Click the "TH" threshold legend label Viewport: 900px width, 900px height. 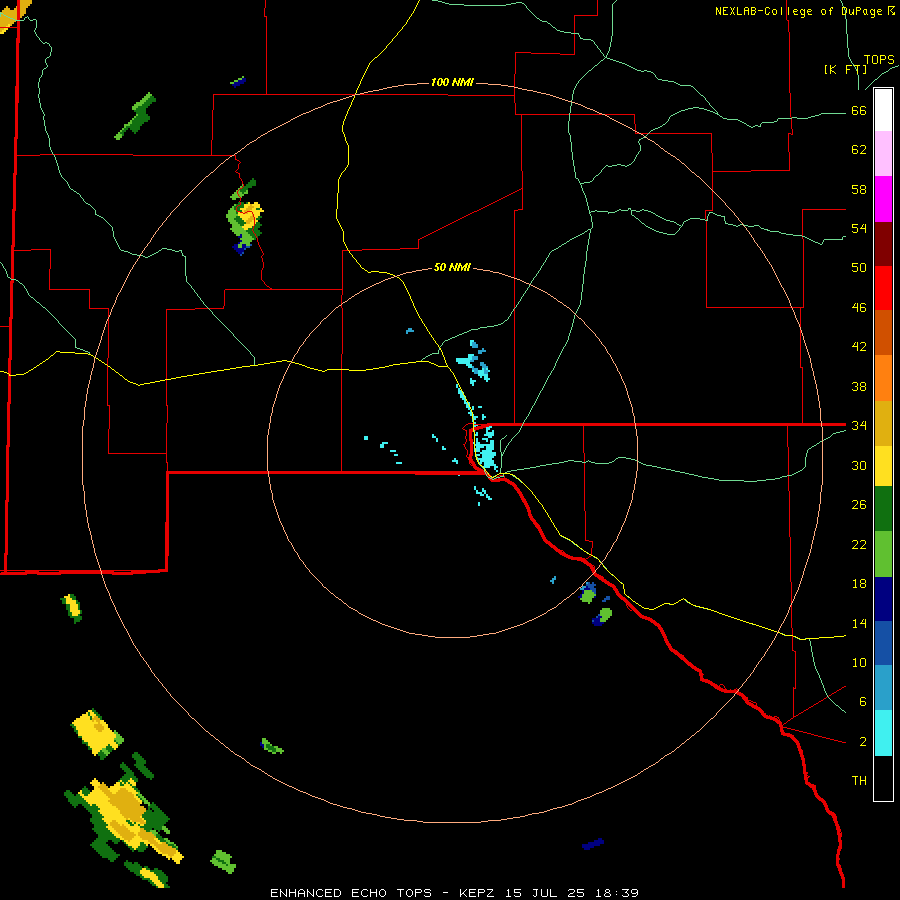click(859, 780)
